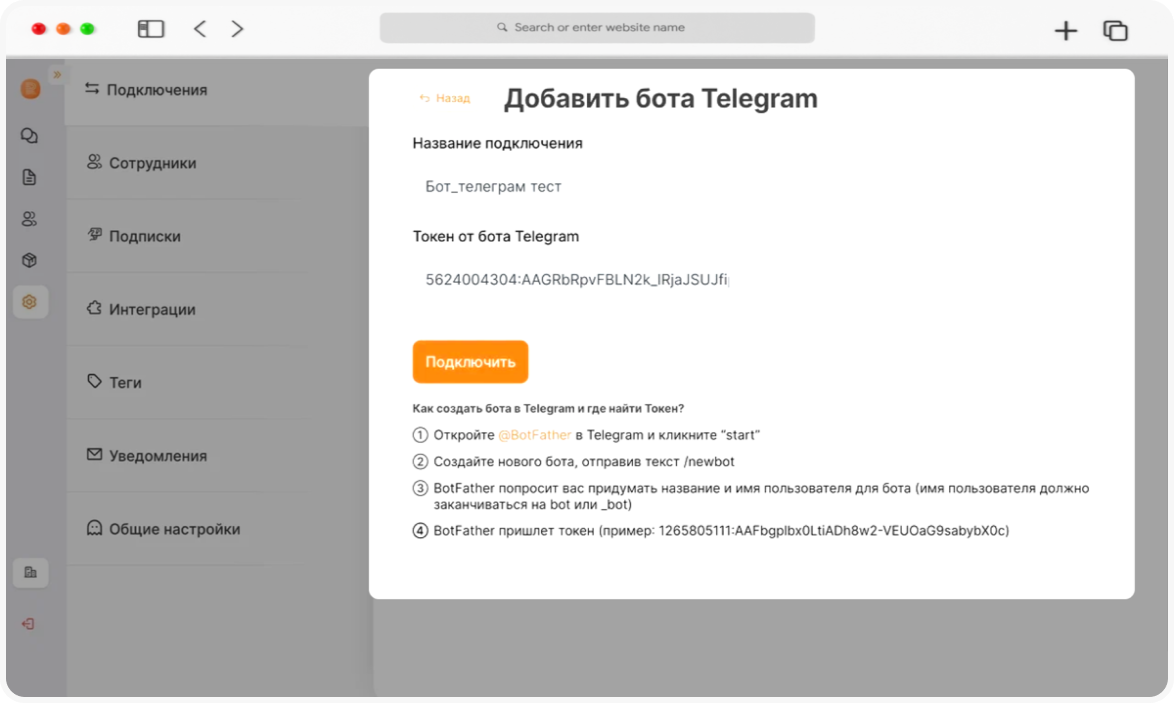
Task: Open the Уведомления menu item
Action: click(x=216, y=456)
